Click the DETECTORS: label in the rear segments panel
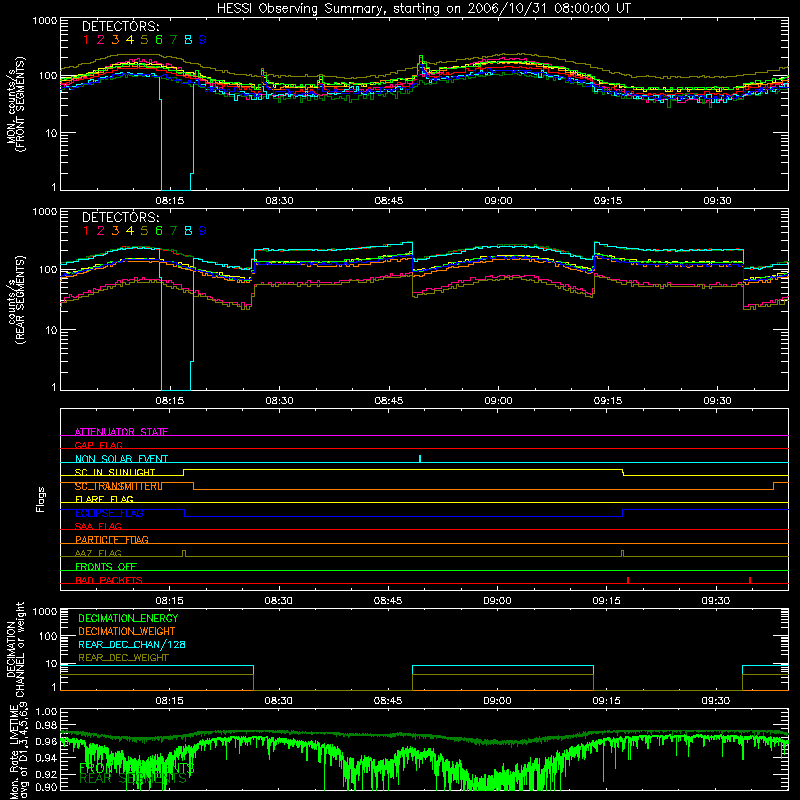The width and height of the screenshot is (800, 800). click(x=121, y=217)
